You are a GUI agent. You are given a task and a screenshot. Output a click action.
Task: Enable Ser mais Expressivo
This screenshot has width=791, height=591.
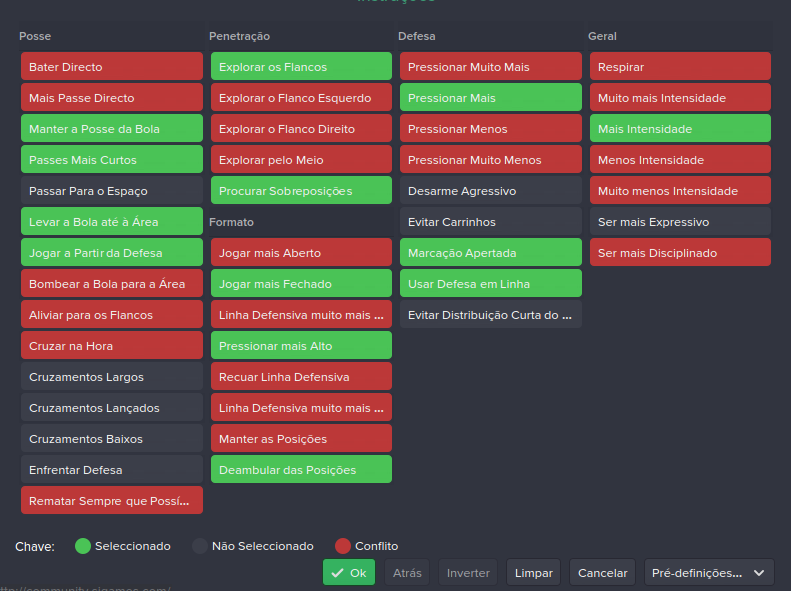coord(680,221)
